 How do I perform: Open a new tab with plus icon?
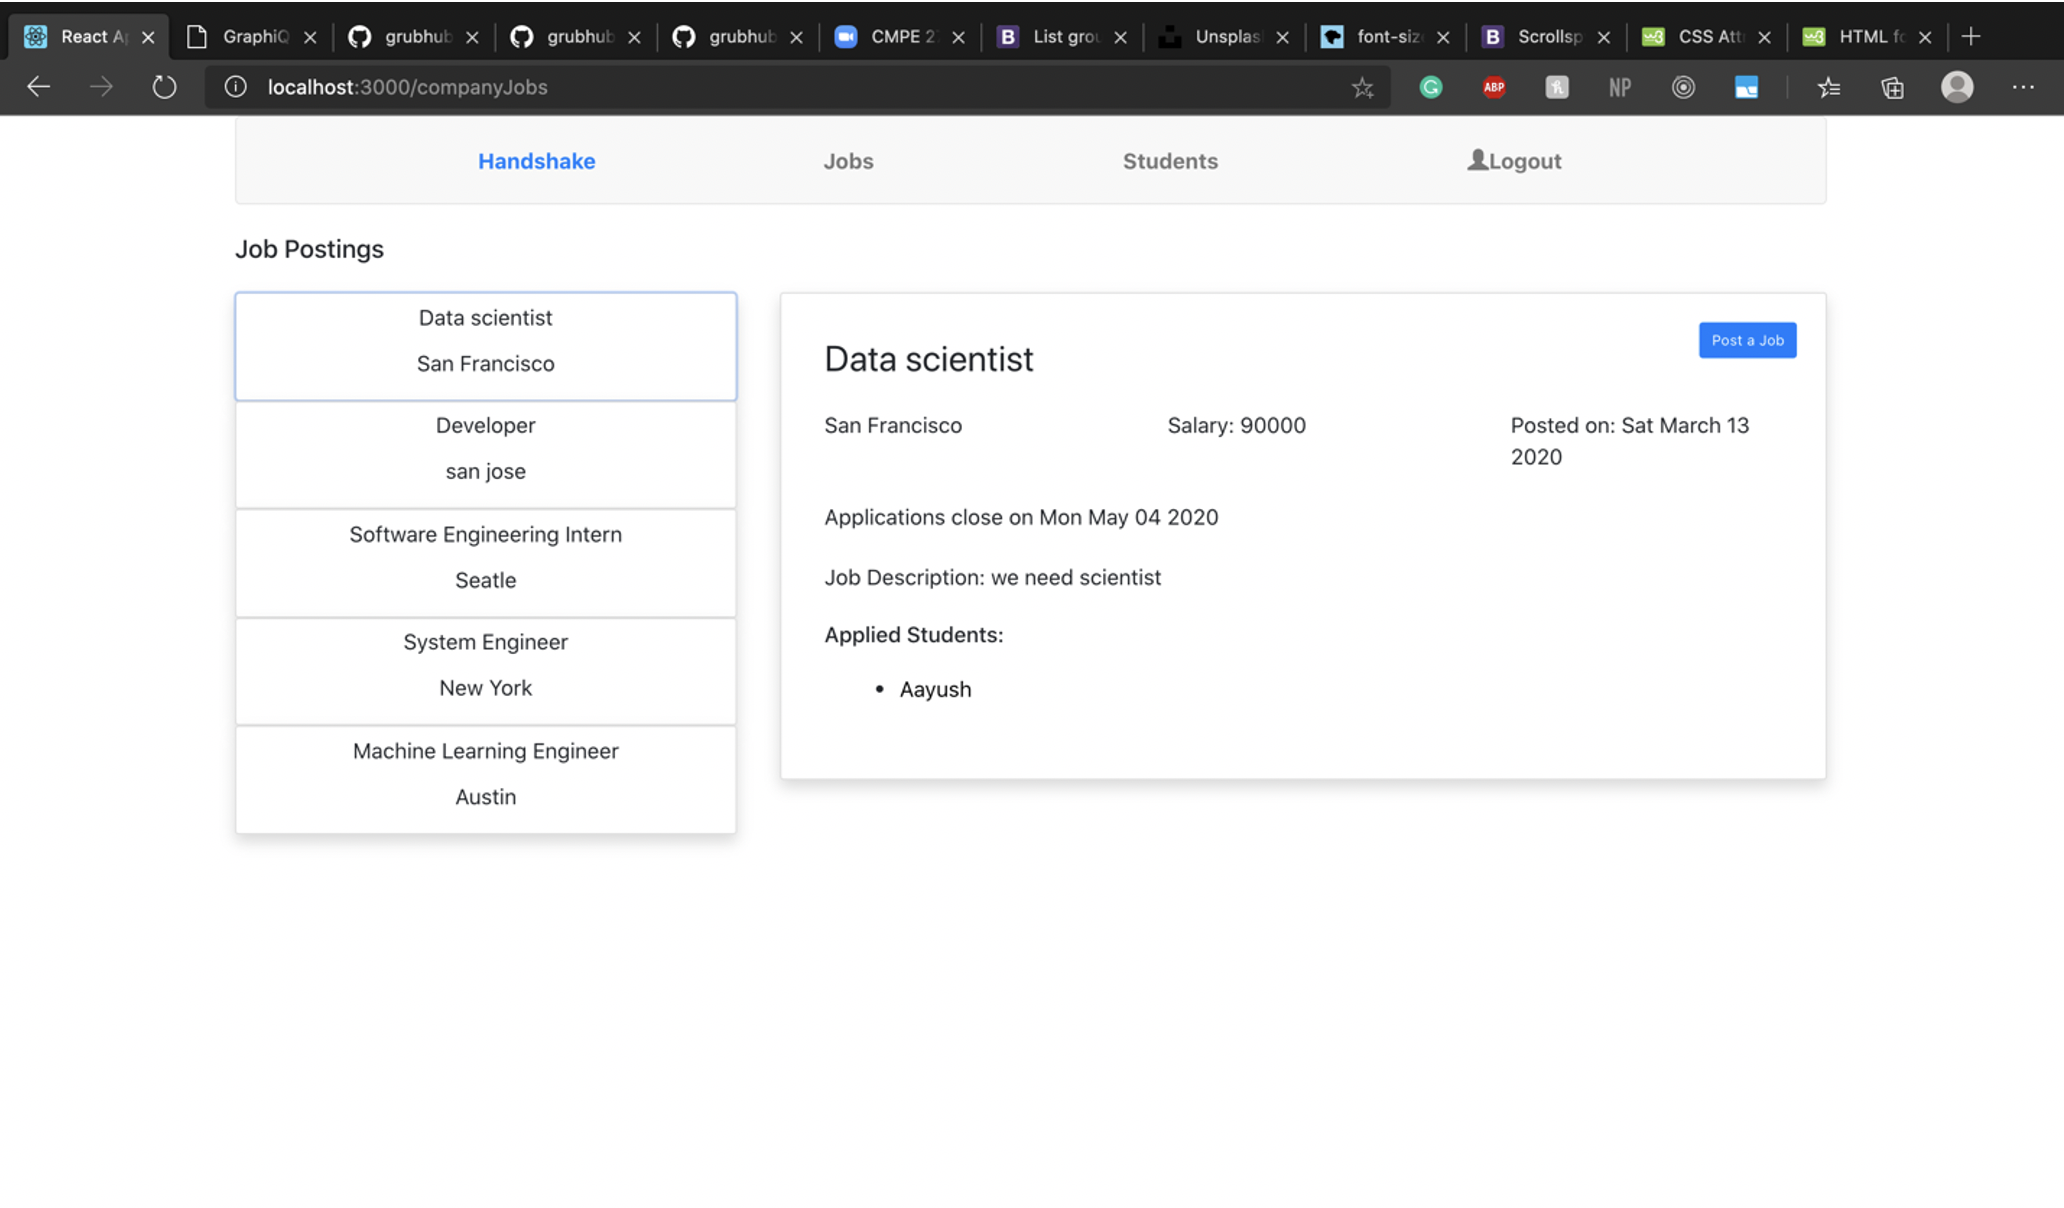[x=1971, y=37]
